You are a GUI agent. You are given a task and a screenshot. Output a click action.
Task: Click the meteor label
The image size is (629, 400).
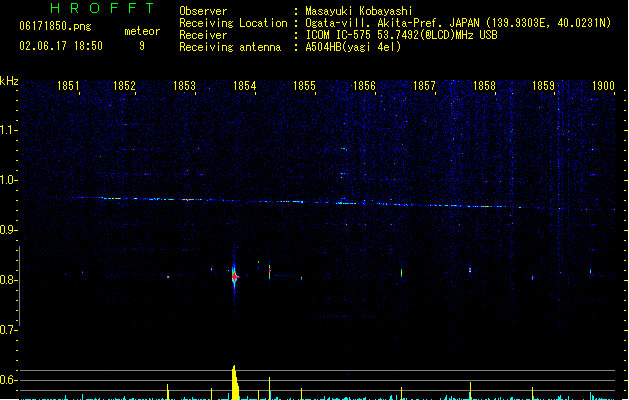coord(142,31)
